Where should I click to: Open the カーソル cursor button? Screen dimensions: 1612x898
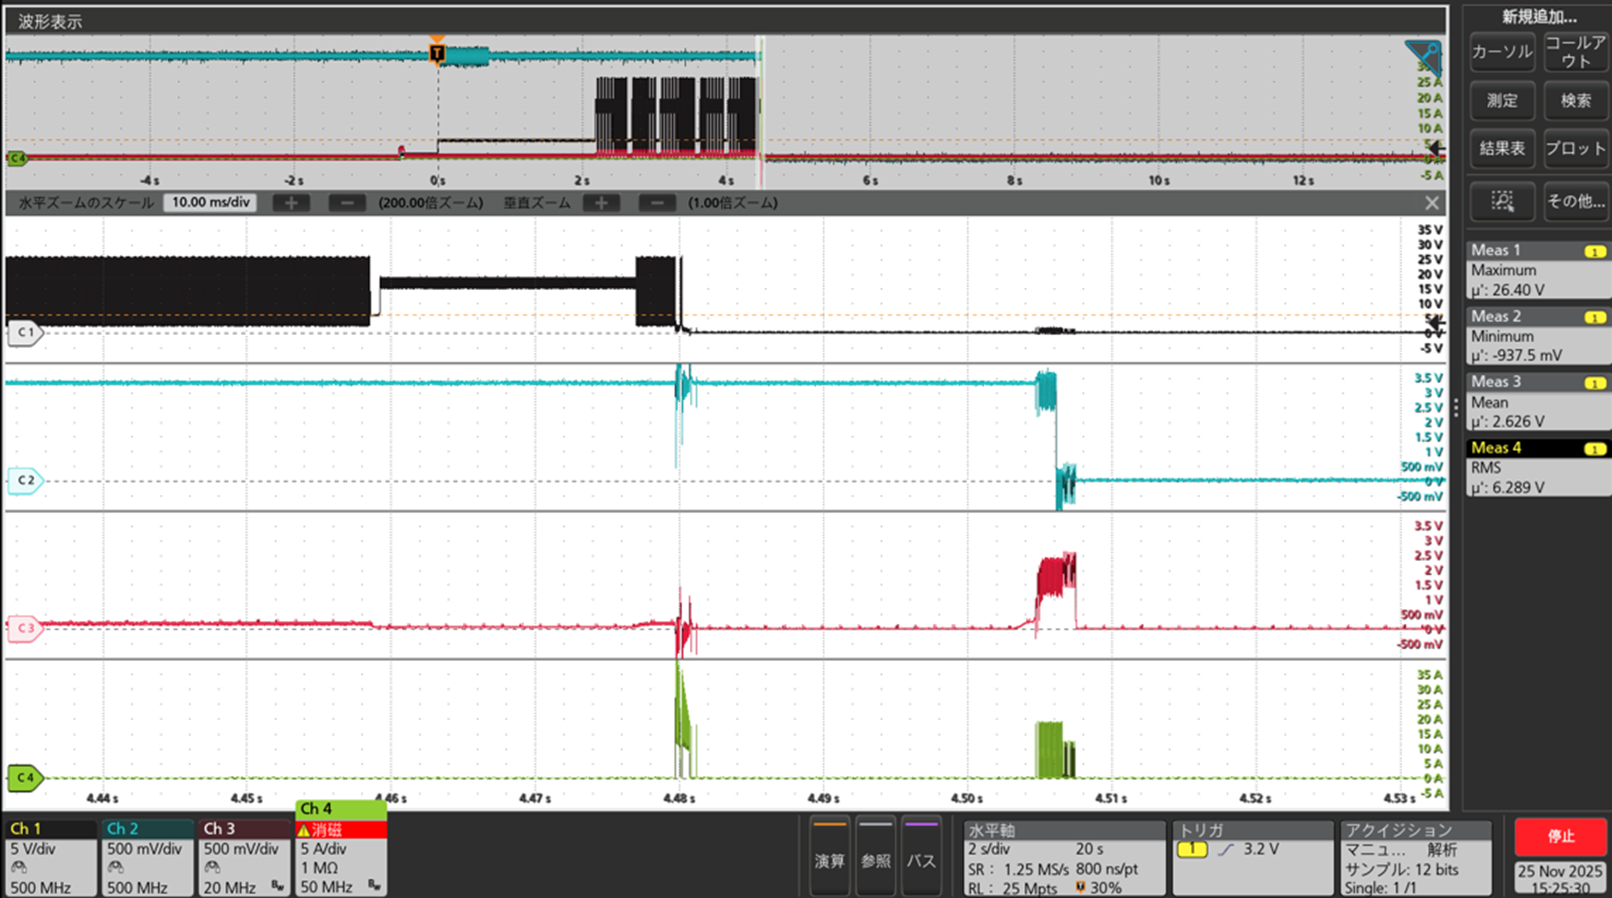[1502, 52]
